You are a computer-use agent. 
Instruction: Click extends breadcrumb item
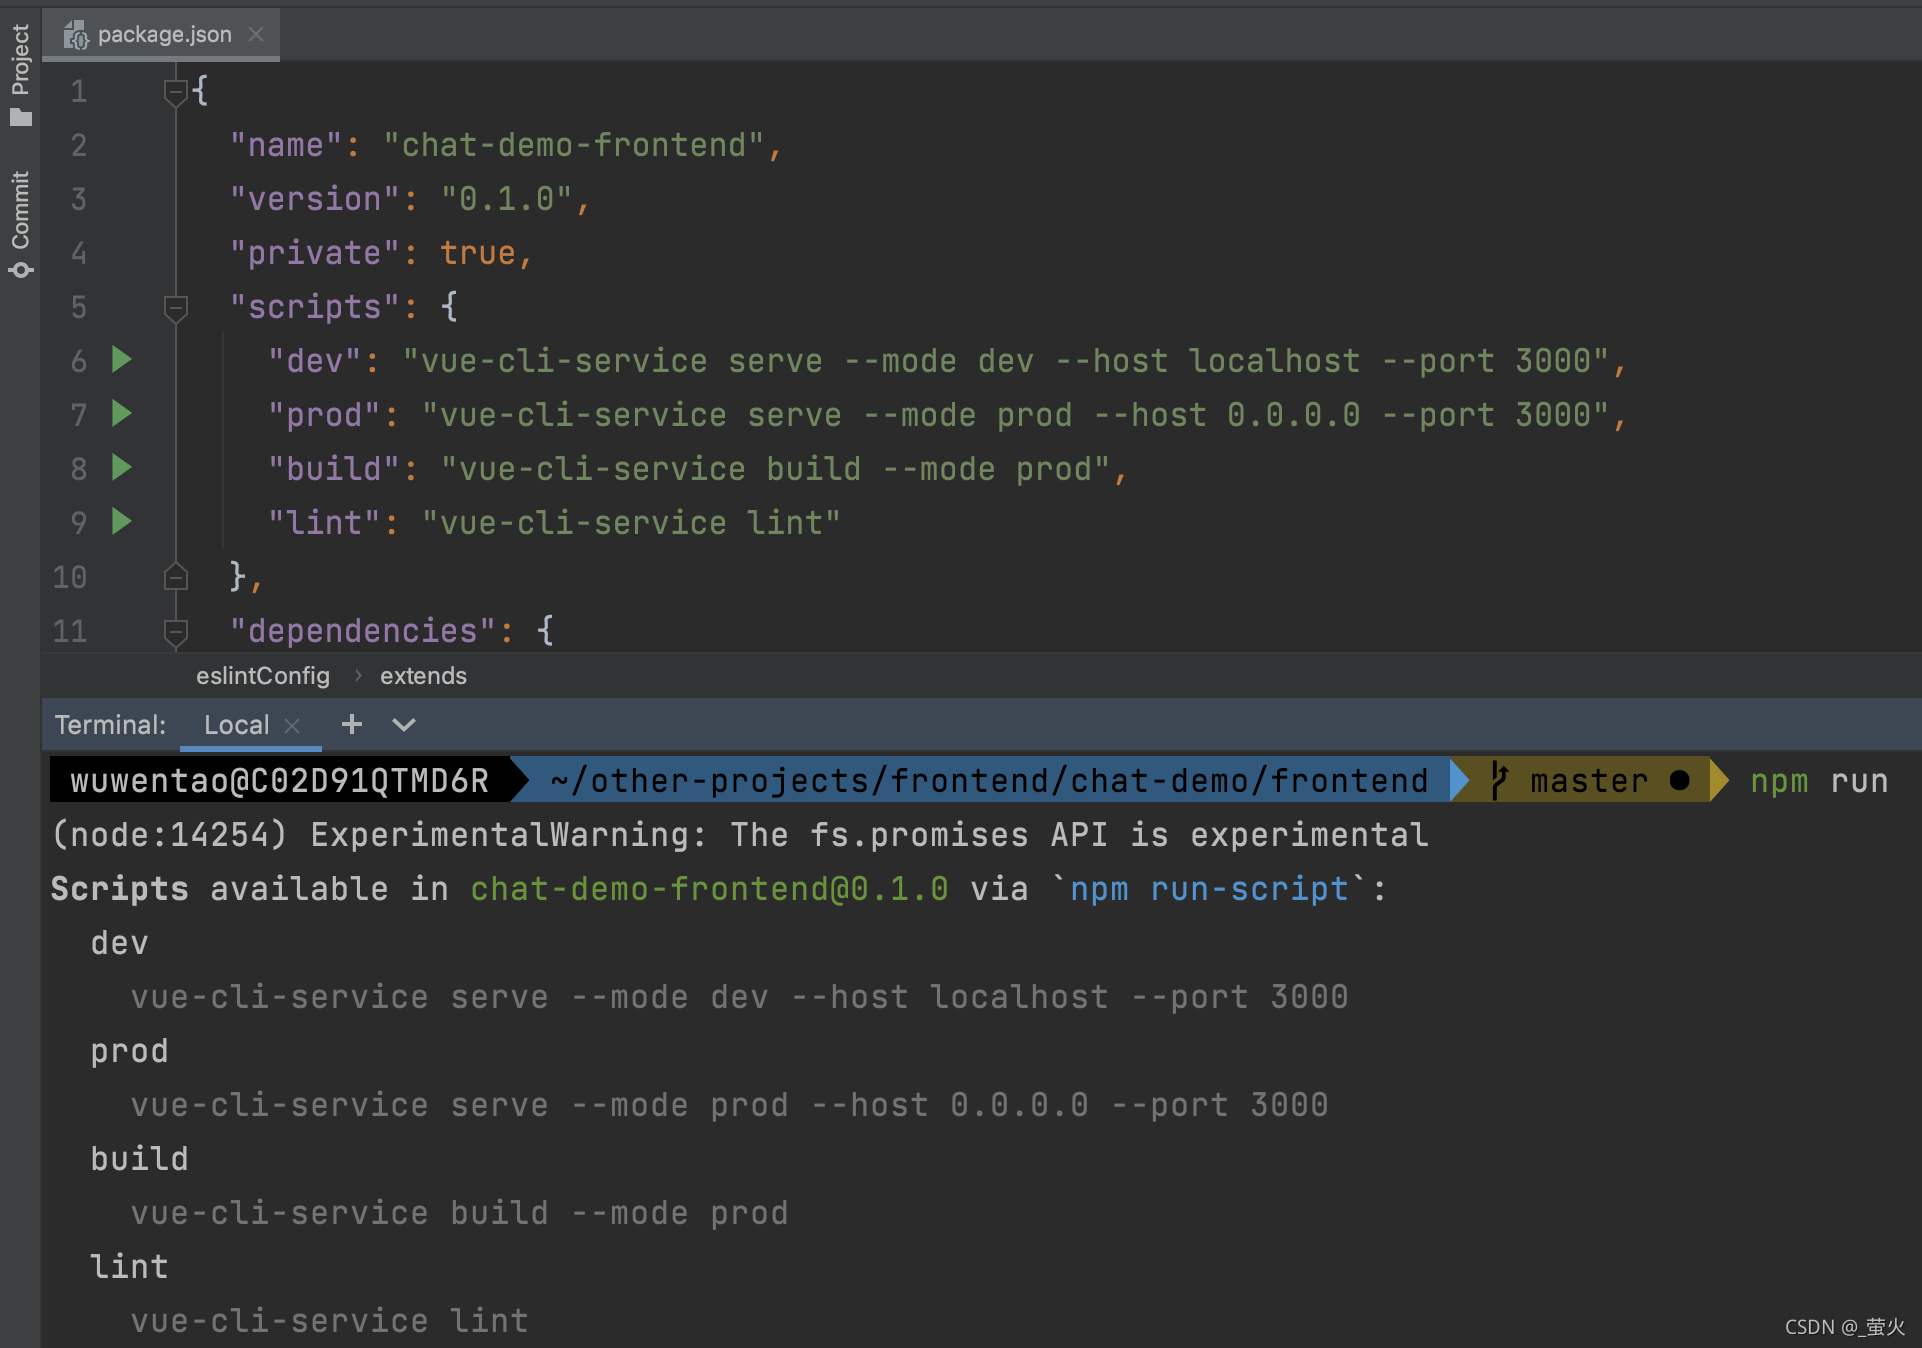(423, 676)
